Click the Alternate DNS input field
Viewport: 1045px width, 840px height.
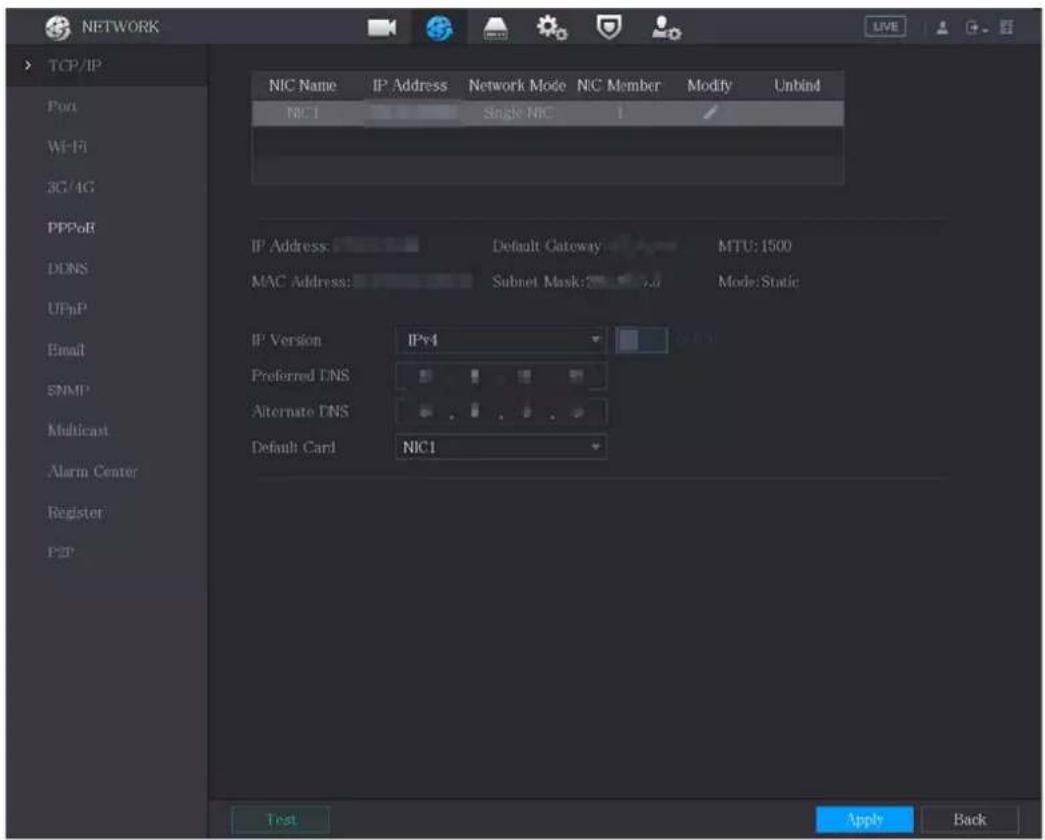tap(501, 411)
